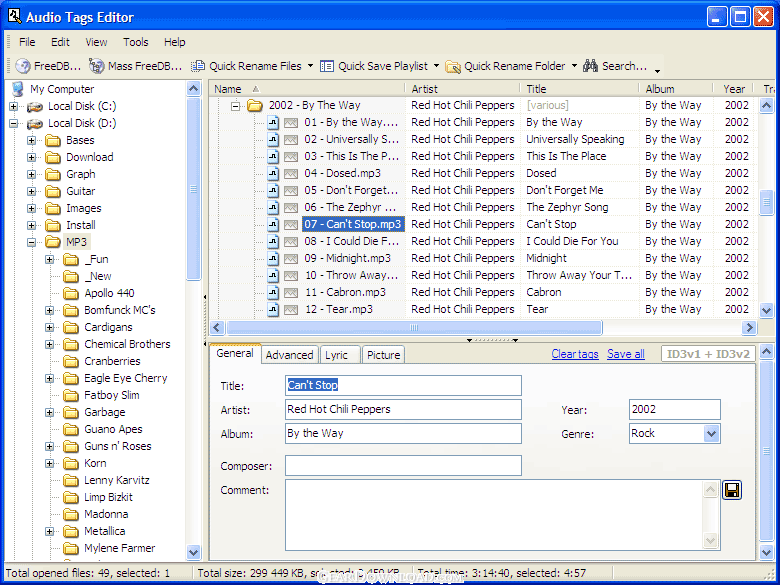780x585 pixels.
Task: Open the Tools menu
Action: pos(136,42)
